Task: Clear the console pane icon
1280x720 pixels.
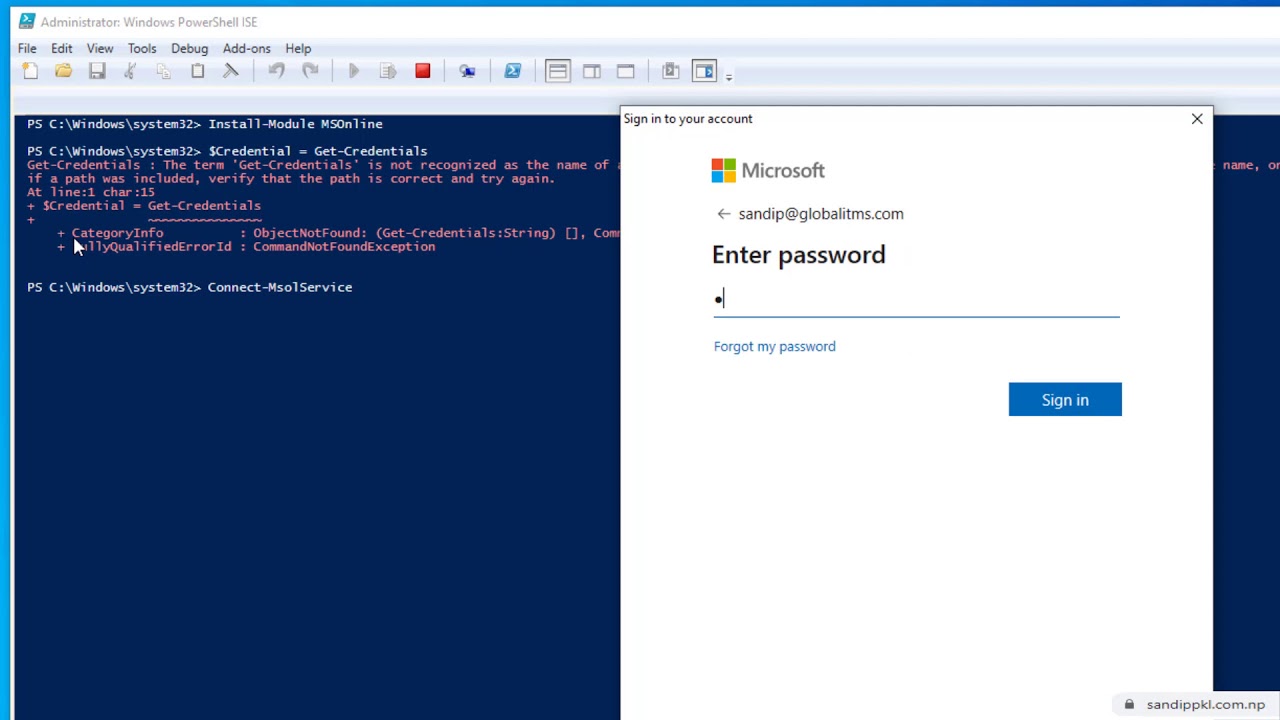Action: (231, 71)
